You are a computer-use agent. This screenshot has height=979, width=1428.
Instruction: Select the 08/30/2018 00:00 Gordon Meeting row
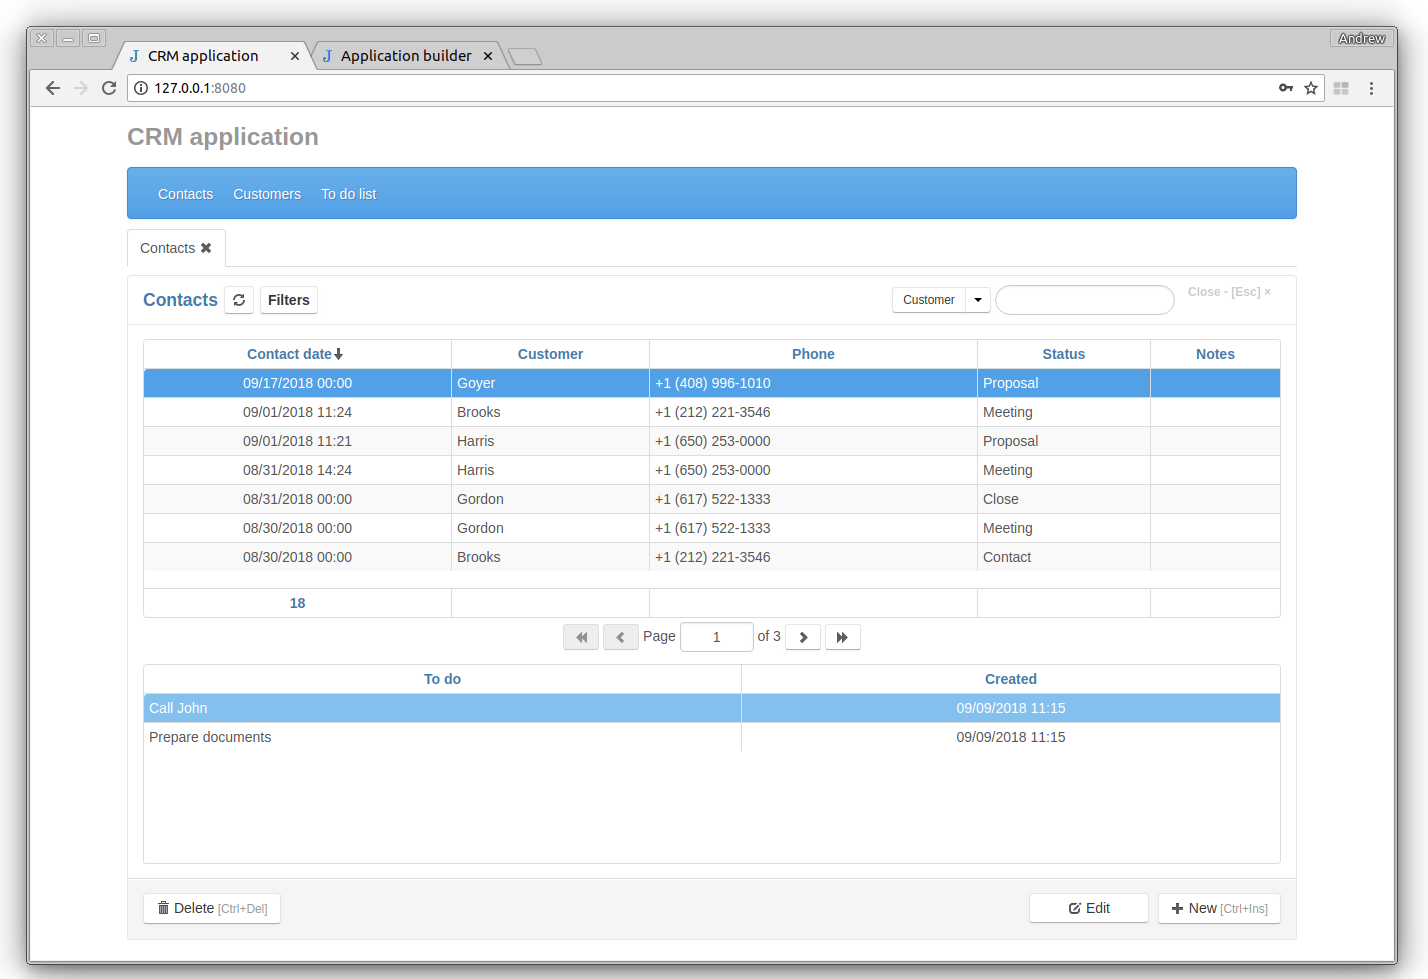tap(712, 528)
